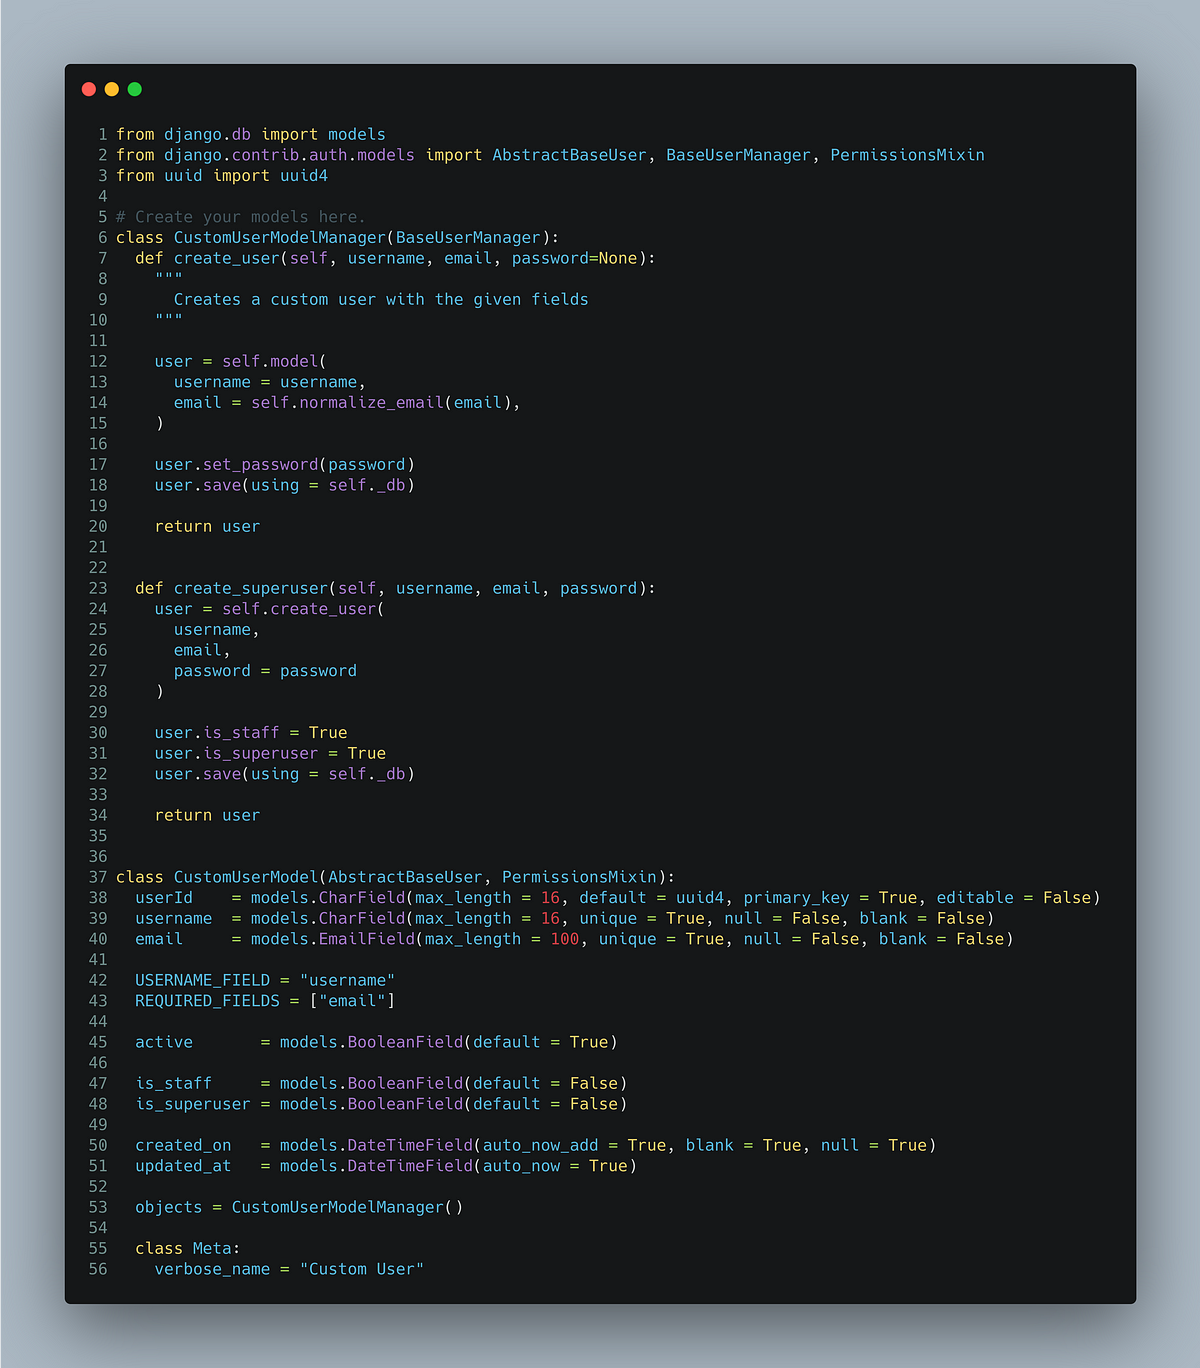Click 'AbstractBaseUser' in the line 2 import
Screen dimensions: 1200x1368
569,155
